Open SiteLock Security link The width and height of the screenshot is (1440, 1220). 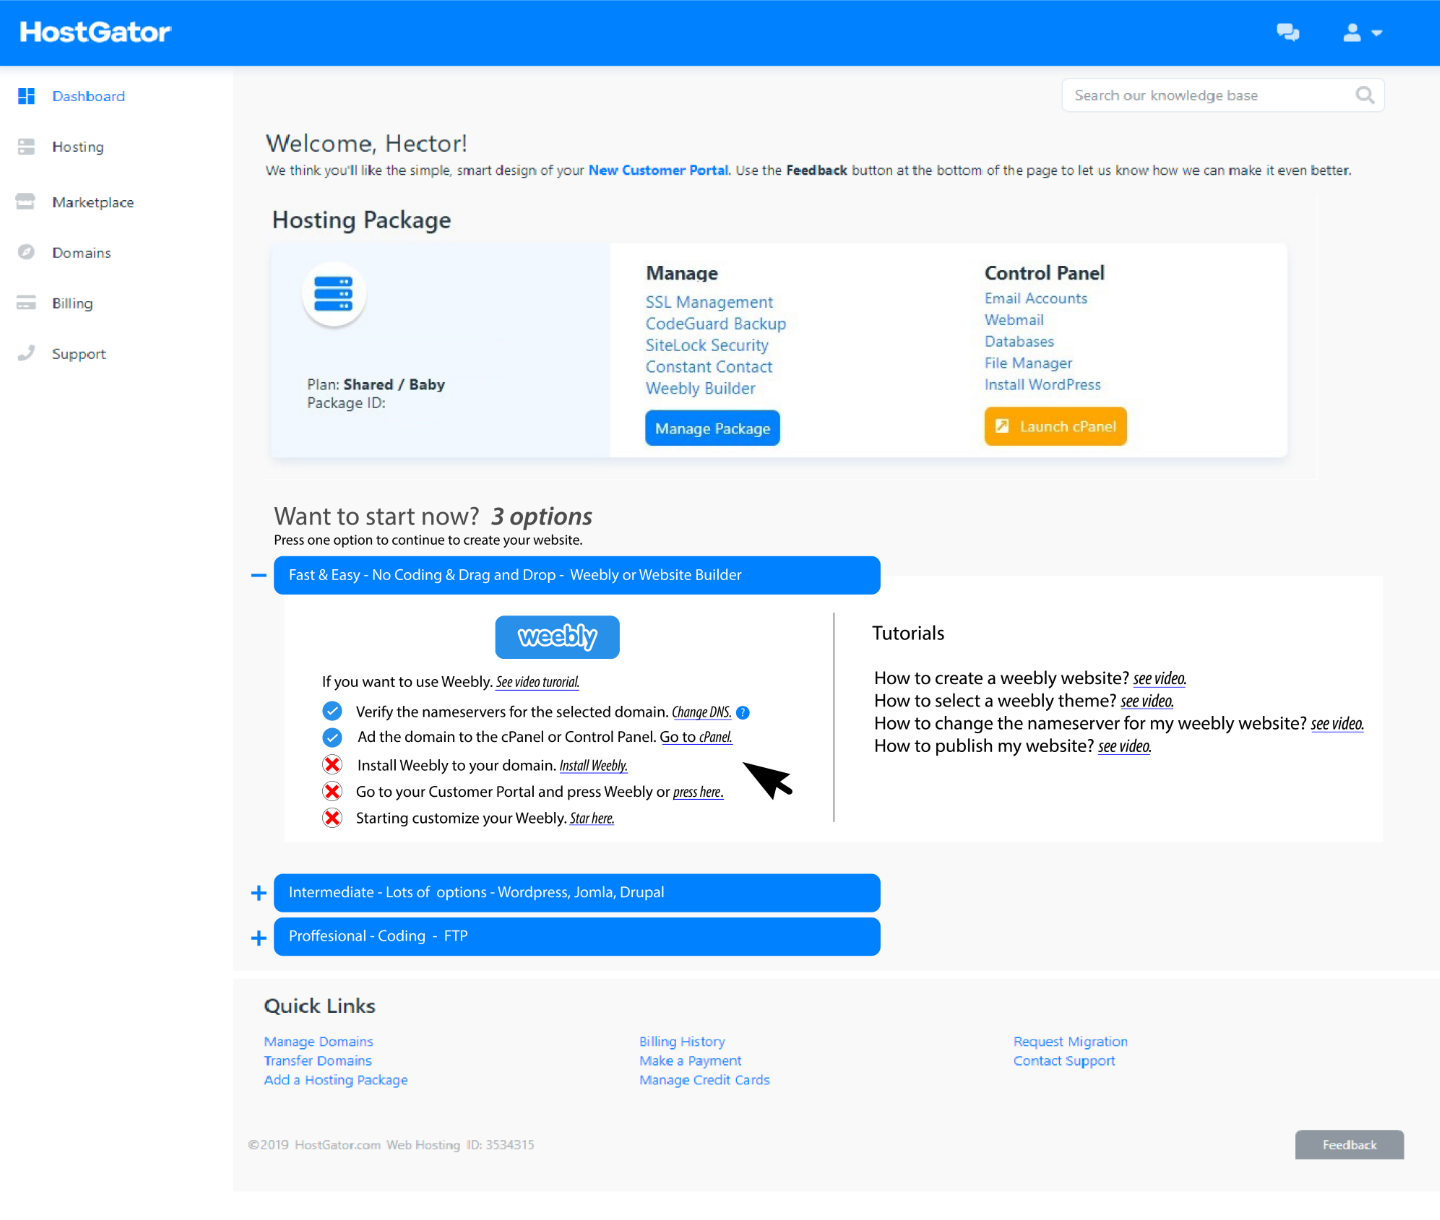coord(707,345)
